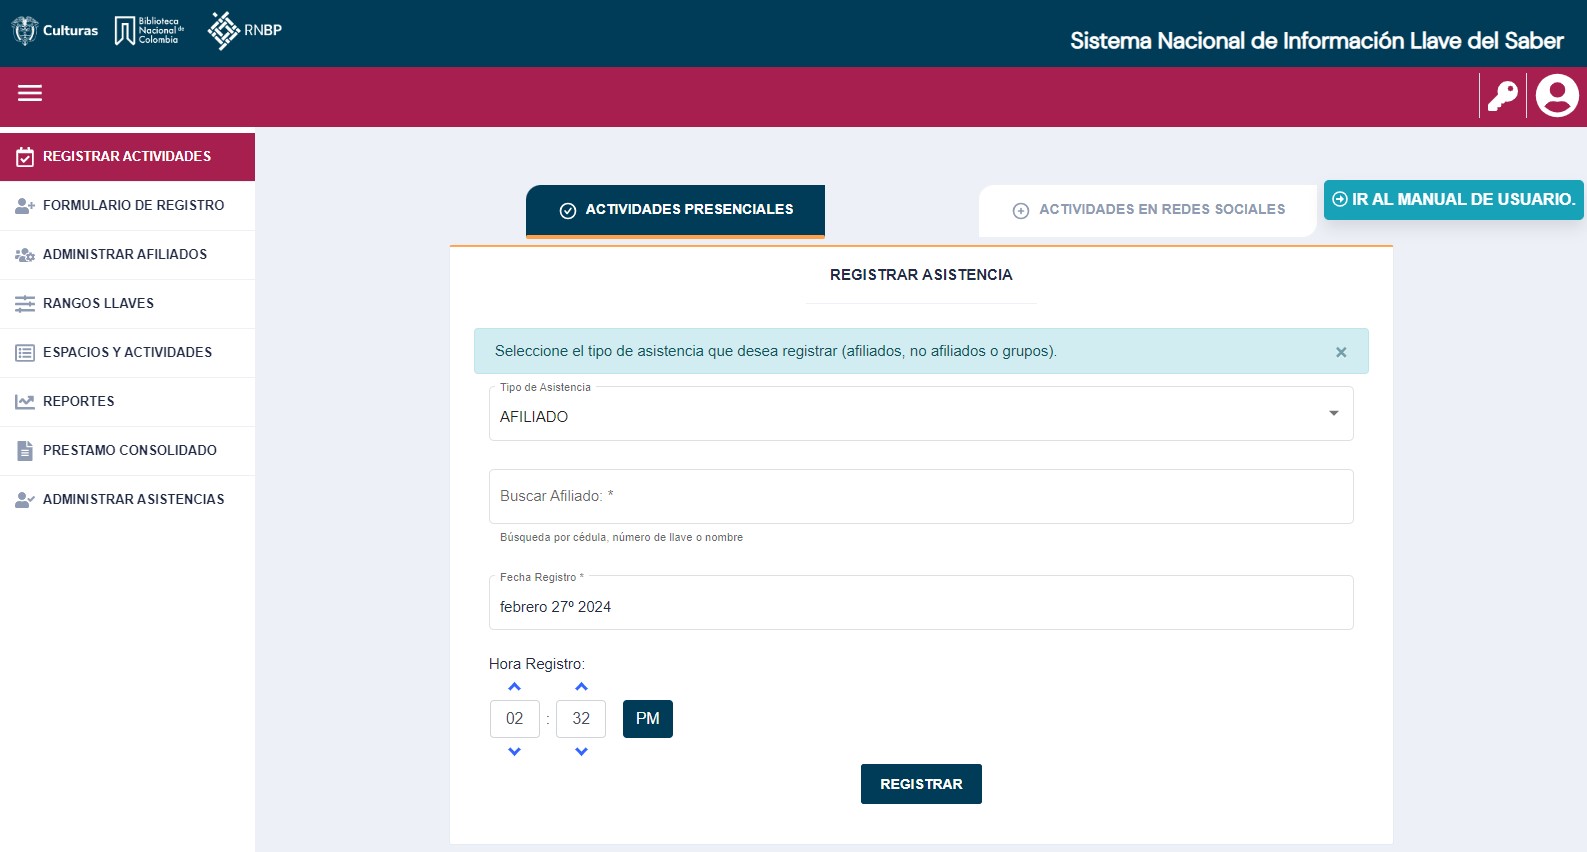Click the Rangos Llaves sliders icon
Image resolution: width=1587 pixels, height=852 pixels.
point(25,304)
